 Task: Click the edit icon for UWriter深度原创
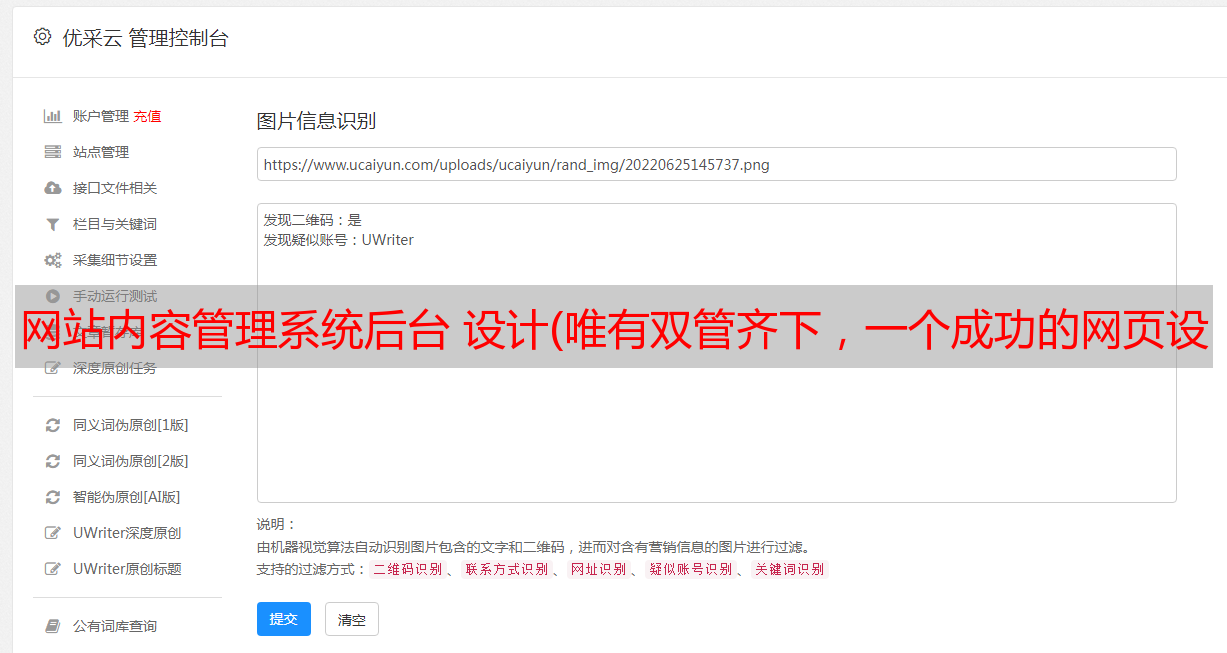point(53,533)
